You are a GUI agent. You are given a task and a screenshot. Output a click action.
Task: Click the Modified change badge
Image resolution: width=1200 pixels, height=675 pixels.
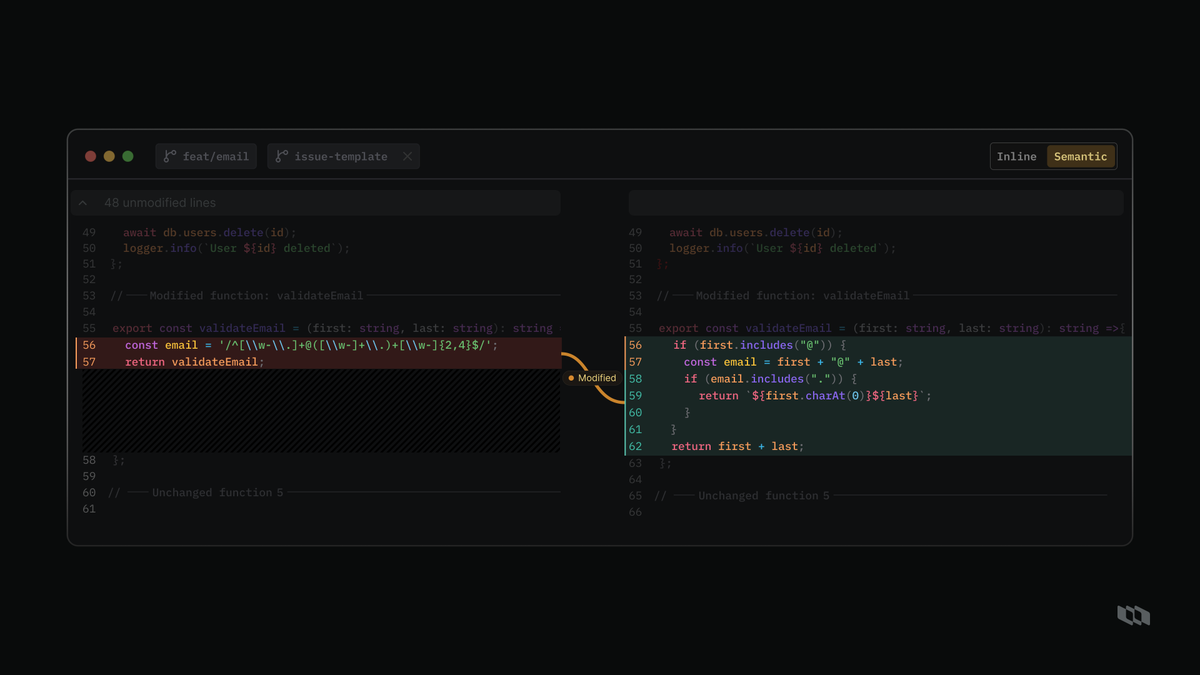592,378
